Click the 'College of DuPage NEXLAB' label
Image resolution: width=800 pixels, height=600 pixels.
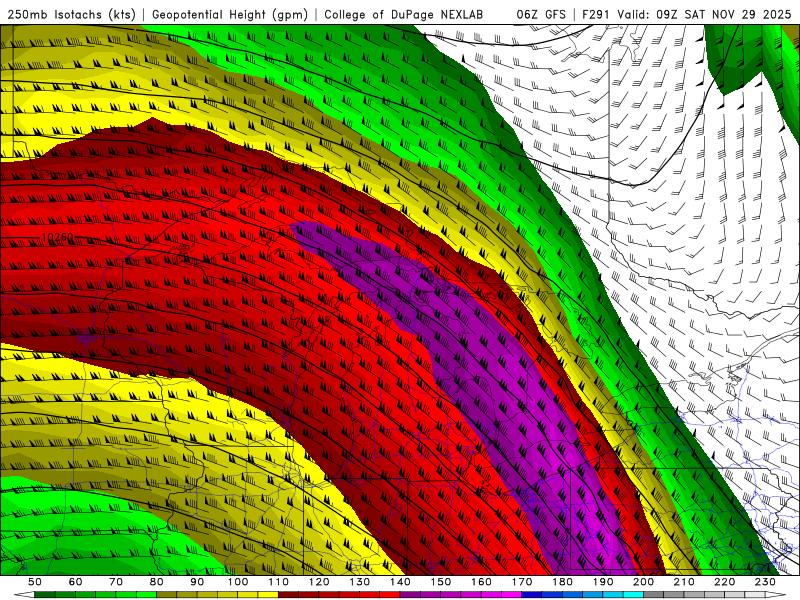pyautogui.click(x=403, y=14)
